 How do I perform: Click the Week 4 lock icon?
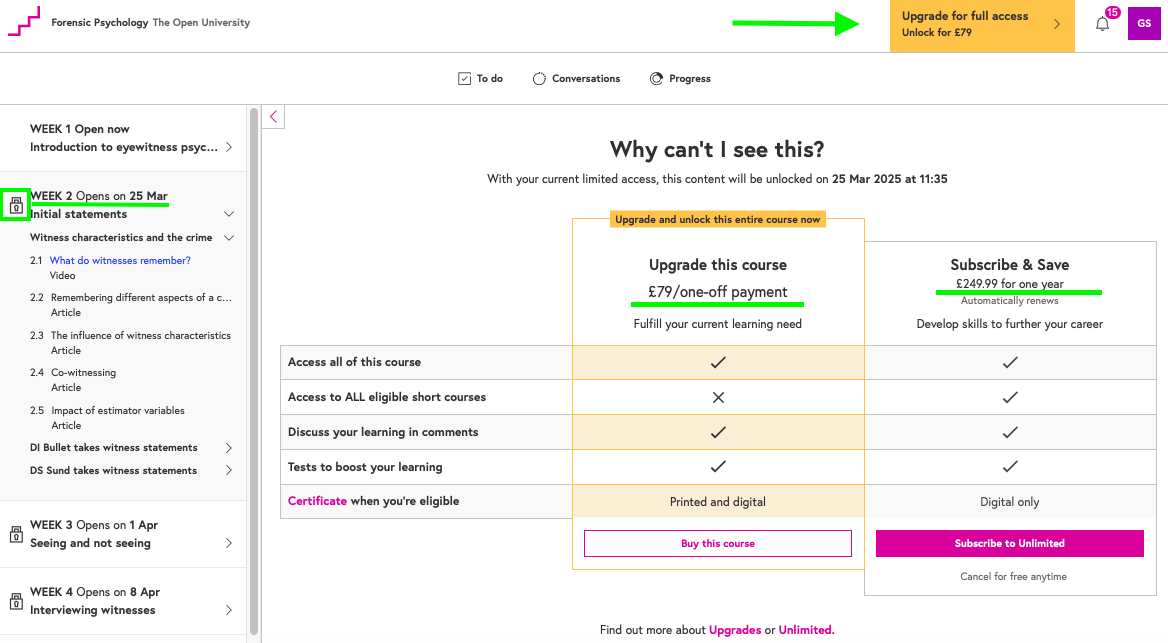(16, 602)
